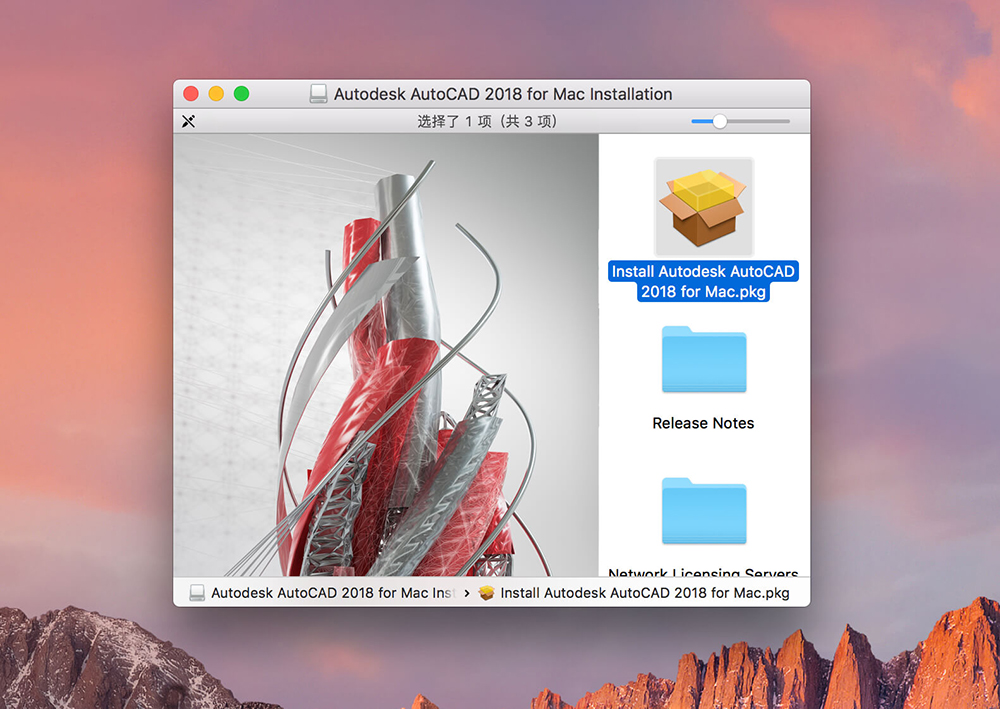The image size is (1000, 709).
Task: Click the drive proxy icon in the title bar
Action: point(318,94)
